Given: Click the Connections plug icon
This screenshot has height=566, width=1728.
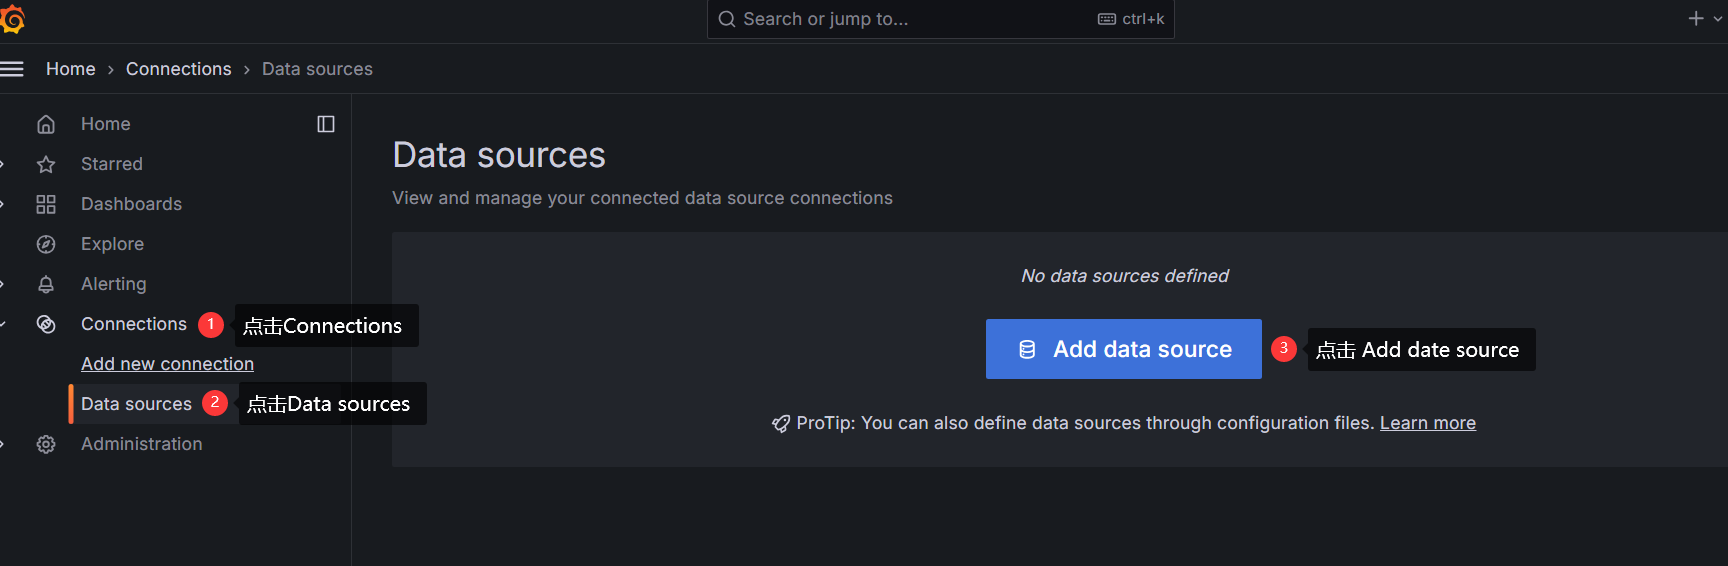Looking at the screenshot, I should click(x=46, y=324).
